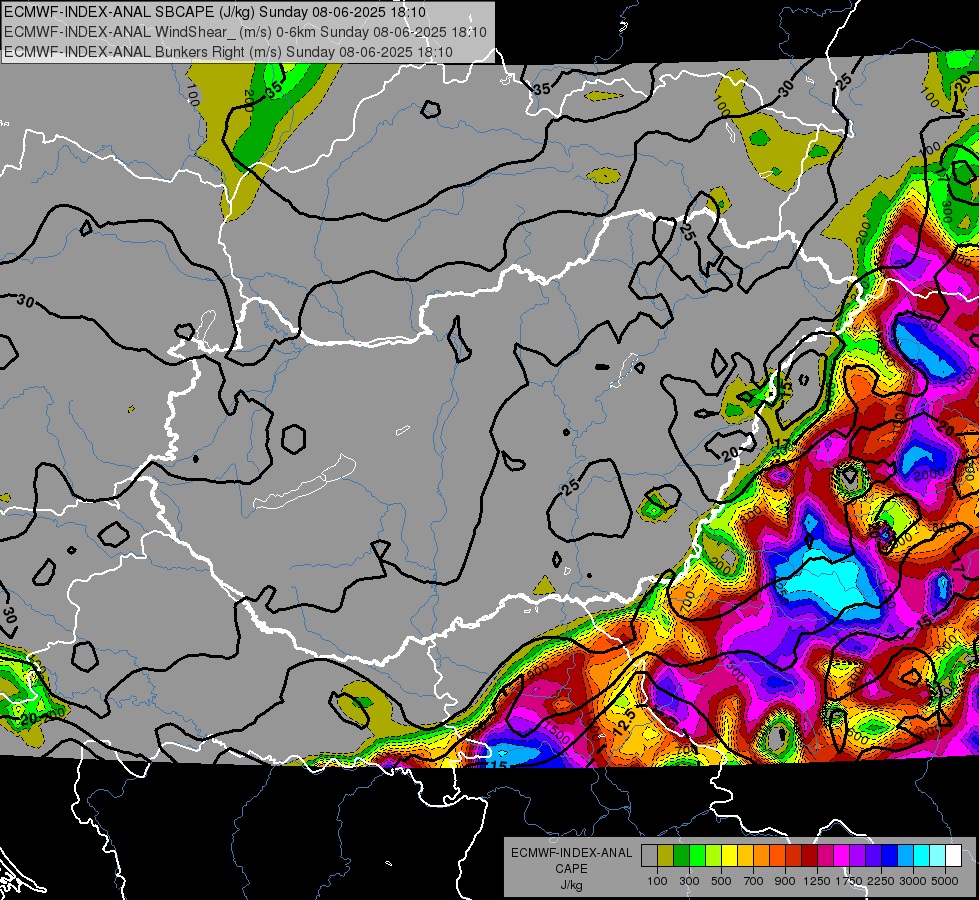Click the dark green legend swatch
The image size is (979, 900).
(681, 856)
